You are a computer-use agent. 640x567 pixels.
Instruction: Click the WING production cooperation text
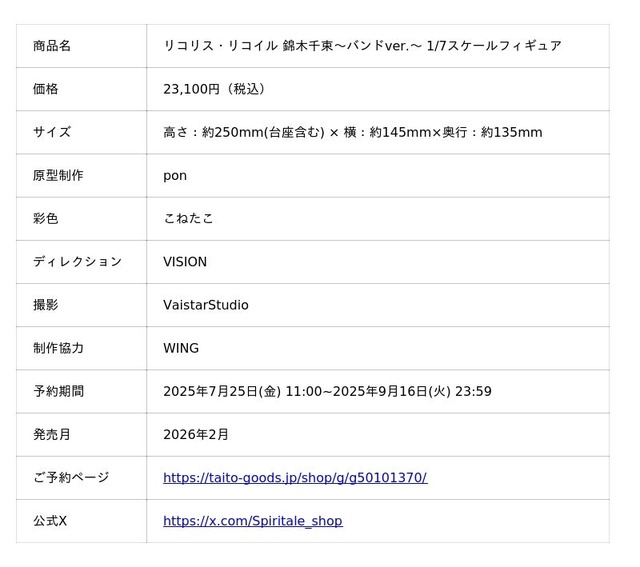[181, 348]
